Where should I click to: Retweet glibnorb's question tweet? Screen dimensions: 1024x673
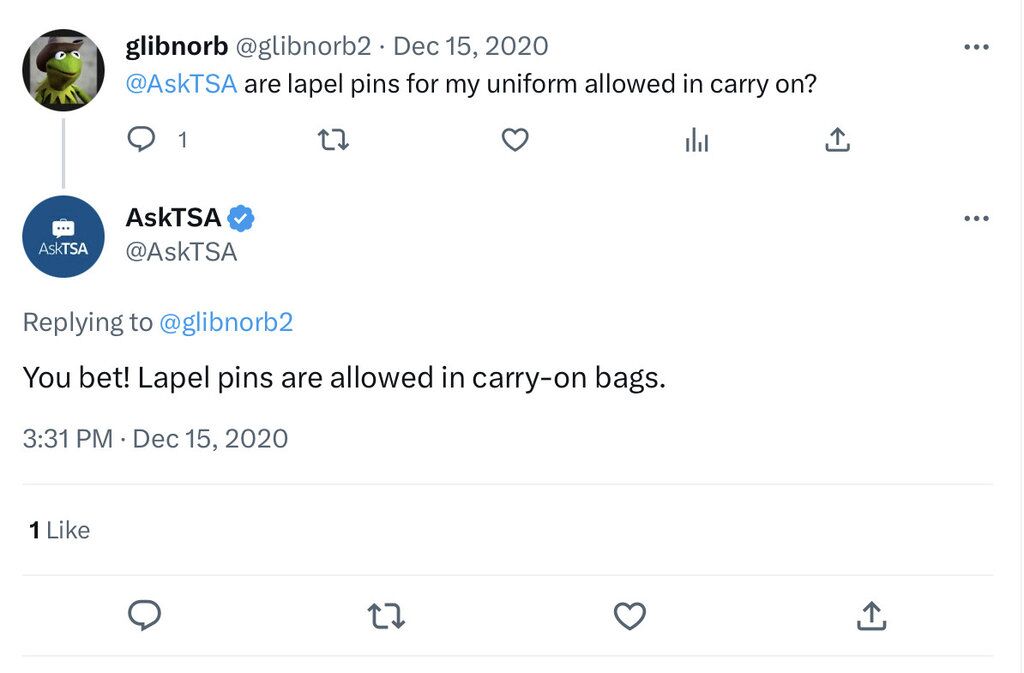332,140
